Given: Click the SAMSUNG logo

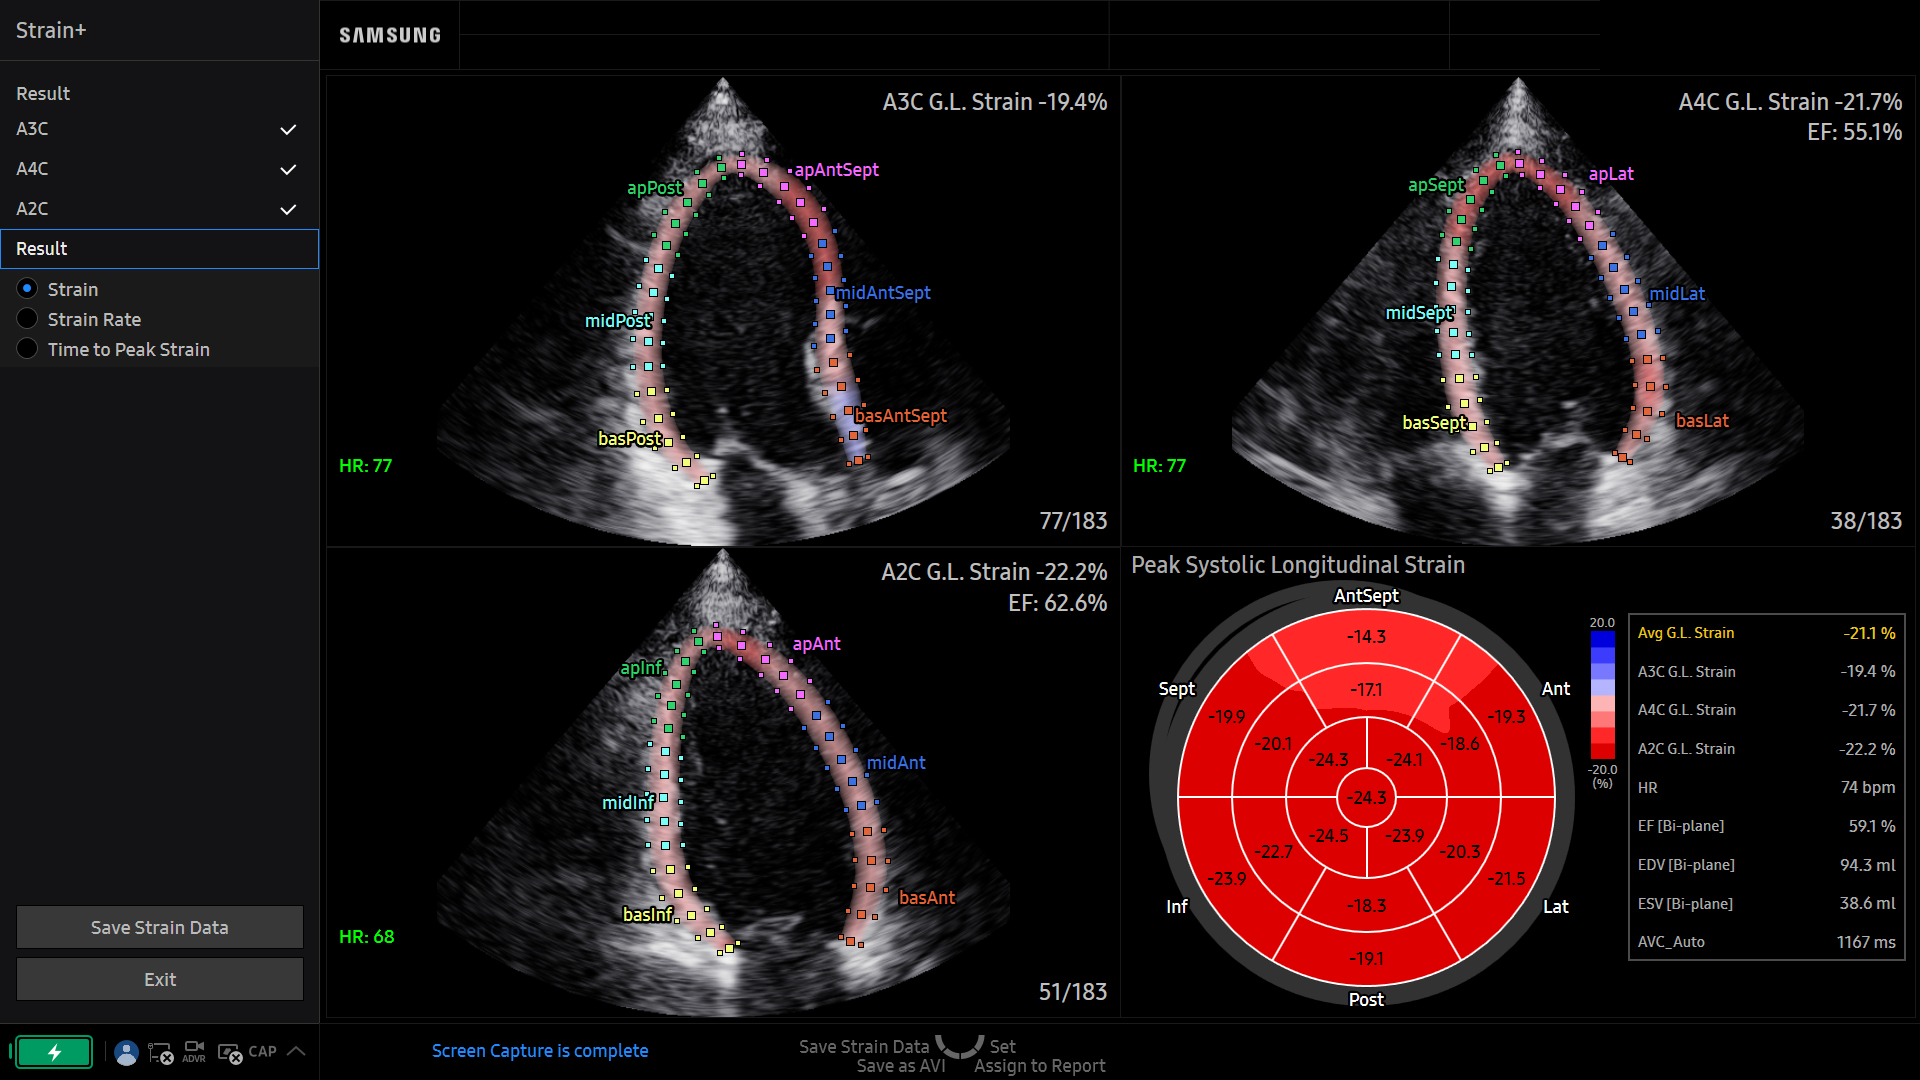Looking at the screenshot, I should tap(390, 35).
